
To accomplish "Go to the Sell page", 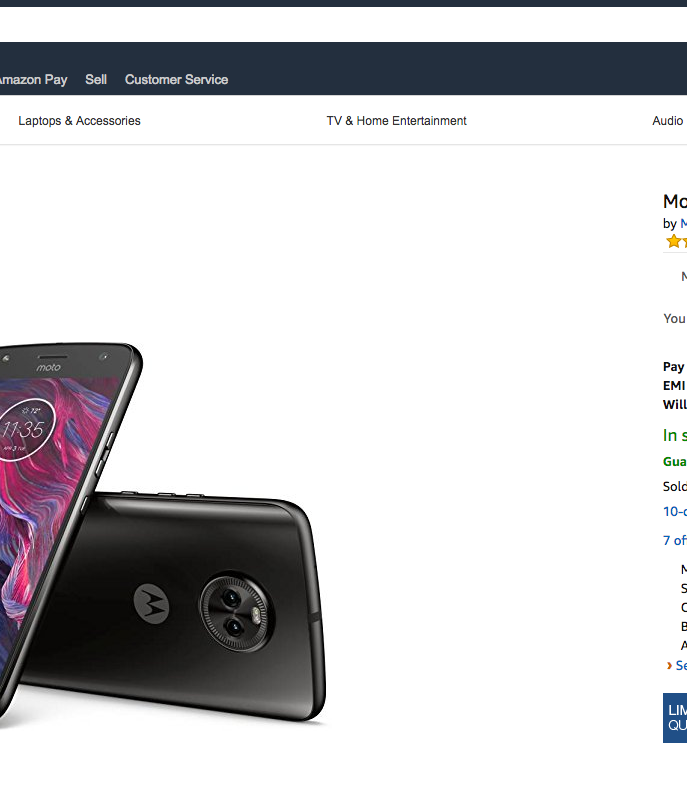I will 96,79.
